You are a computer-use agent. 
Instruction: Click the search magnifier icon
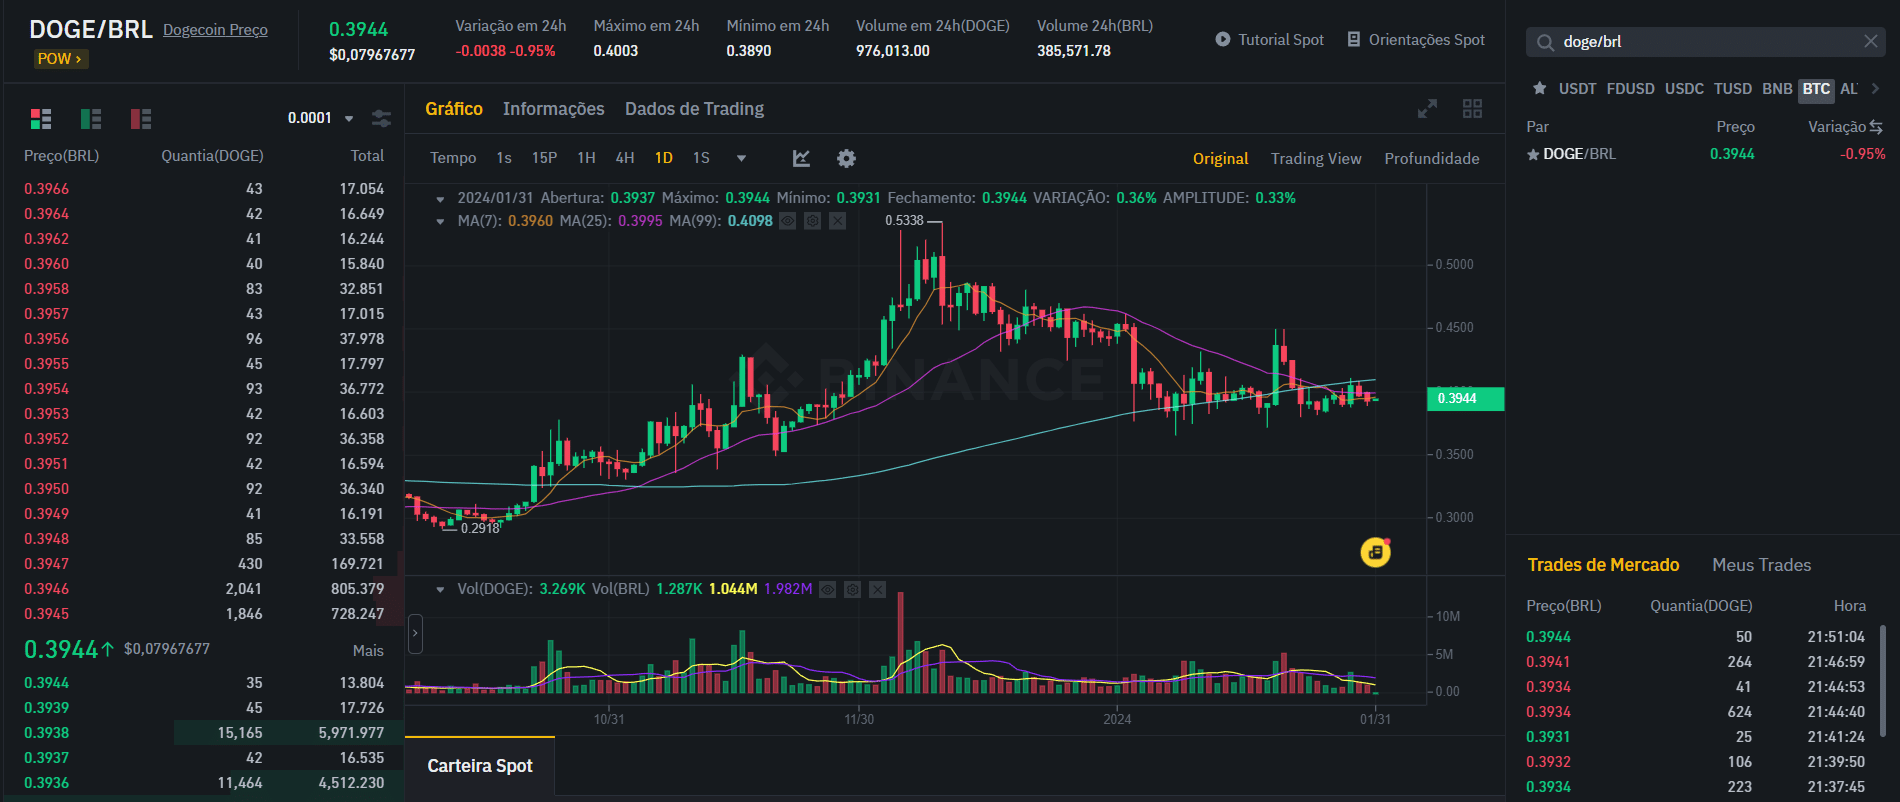click(x=1545, y=42)
